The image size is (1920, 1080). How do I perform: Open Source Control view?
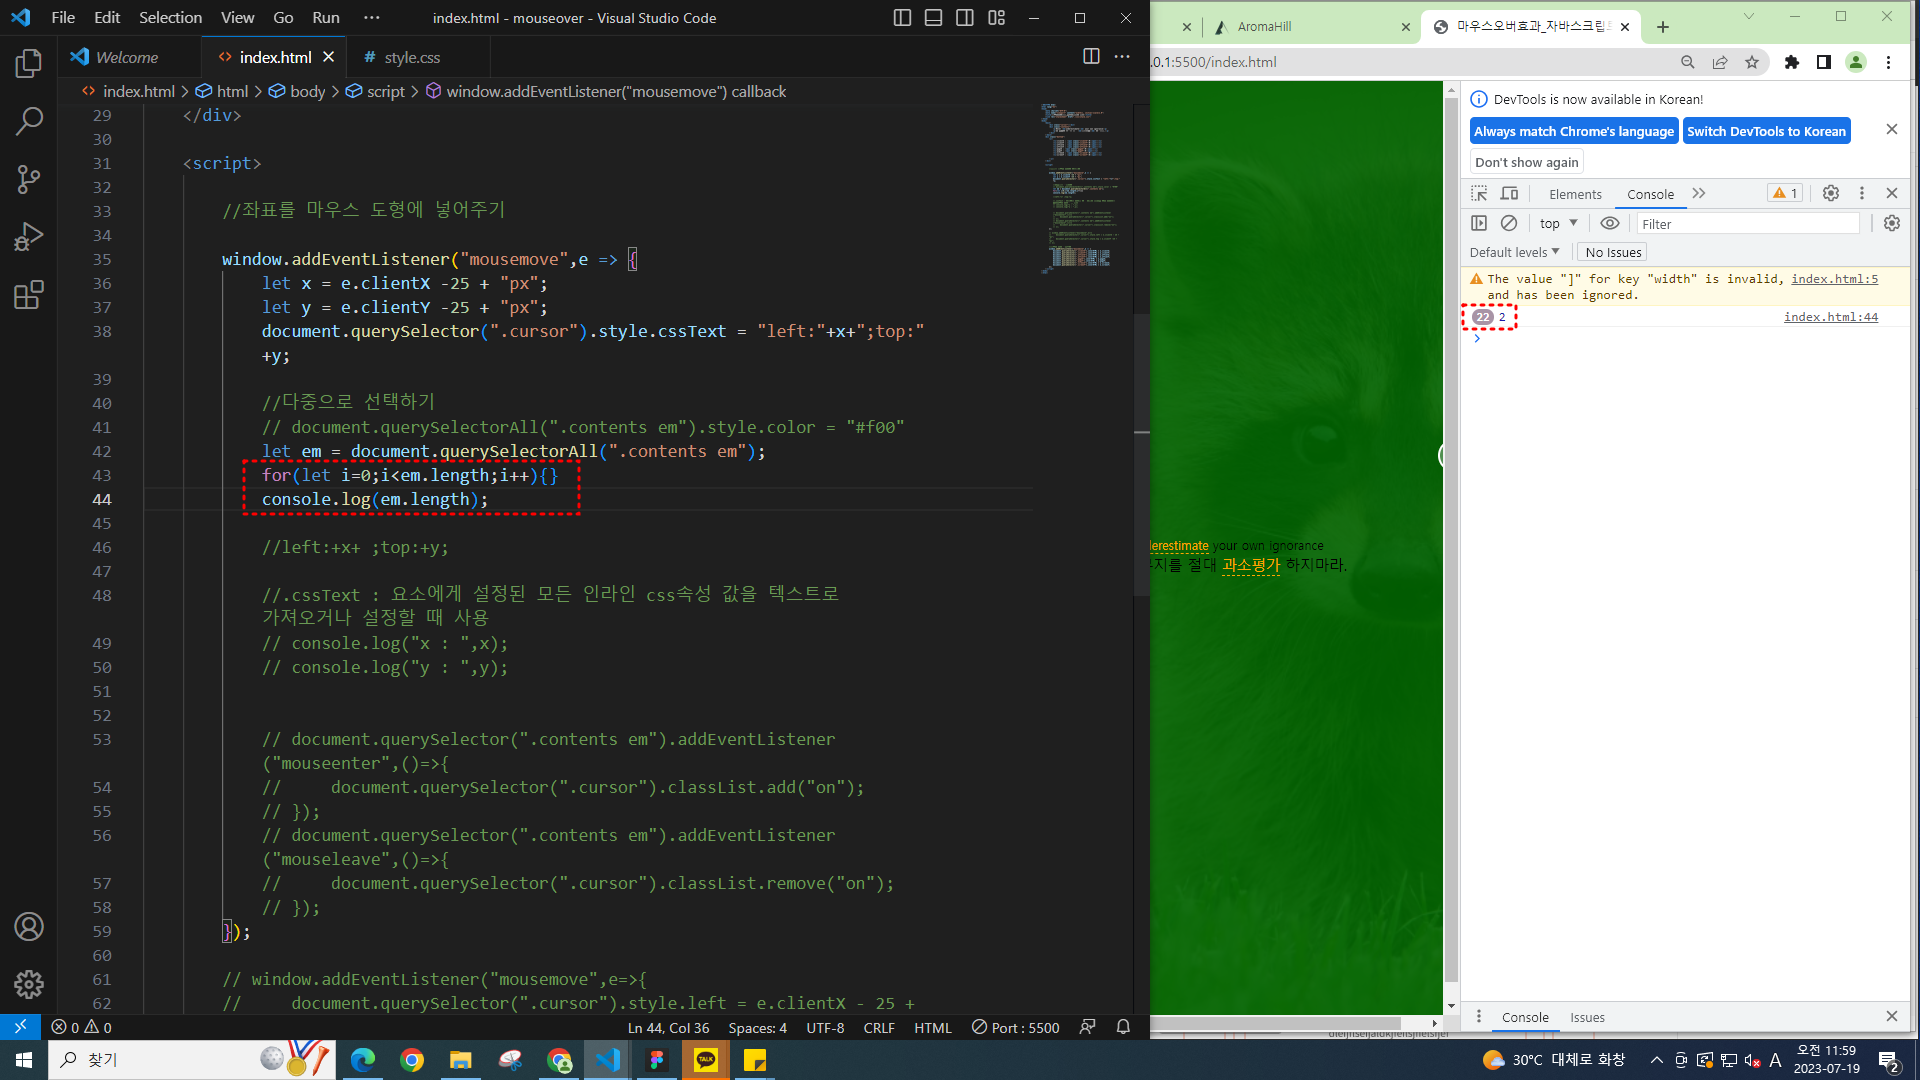[28, 180]
